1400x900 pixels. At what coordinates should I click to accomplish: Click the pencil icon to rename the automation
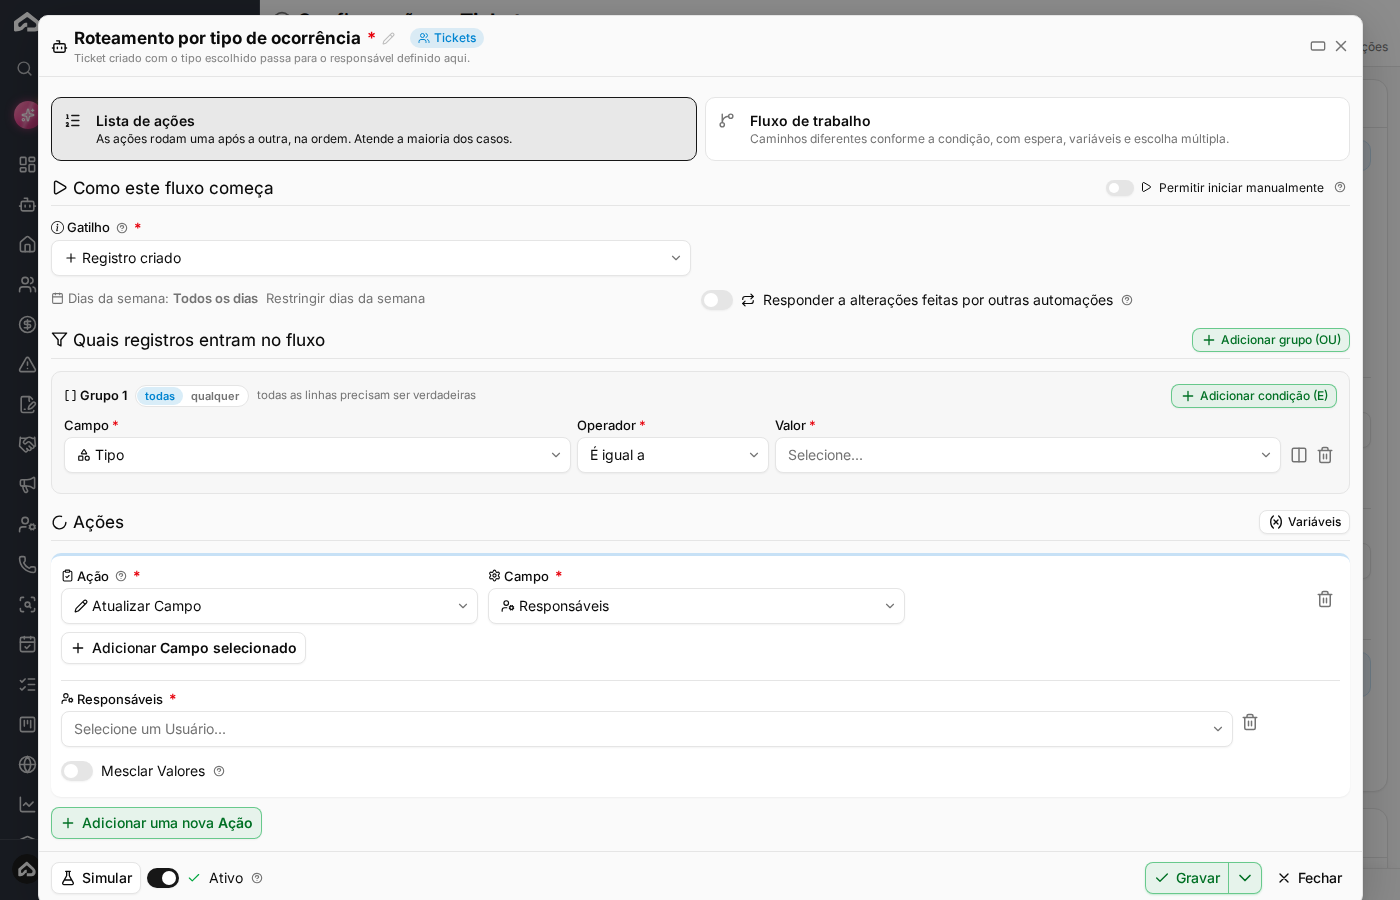pyautogui.click(x=389, y=38)
